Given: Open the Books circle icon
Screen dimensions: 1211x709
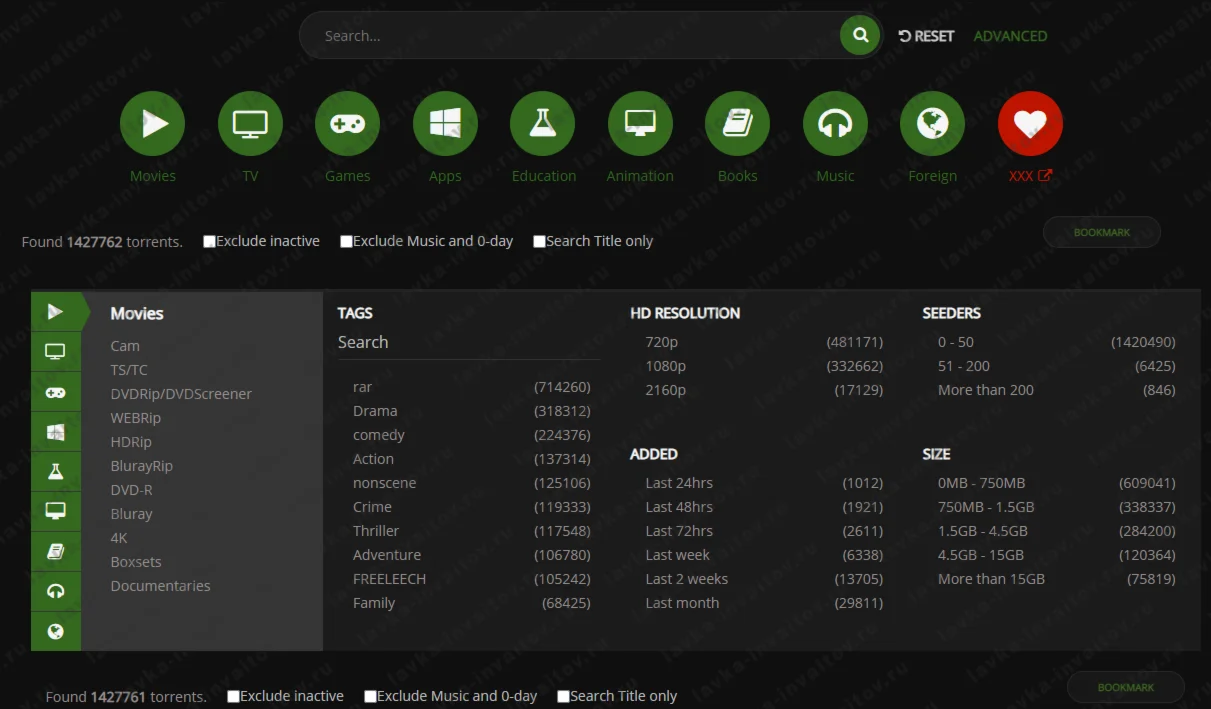Looking at the screenshot, I should 737,124.
